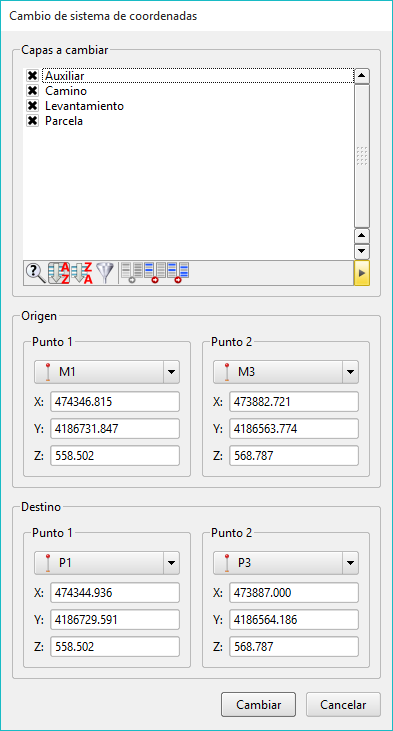Select the Auxiliar layer name
393x731 pixels.
(x=64, y=76)
